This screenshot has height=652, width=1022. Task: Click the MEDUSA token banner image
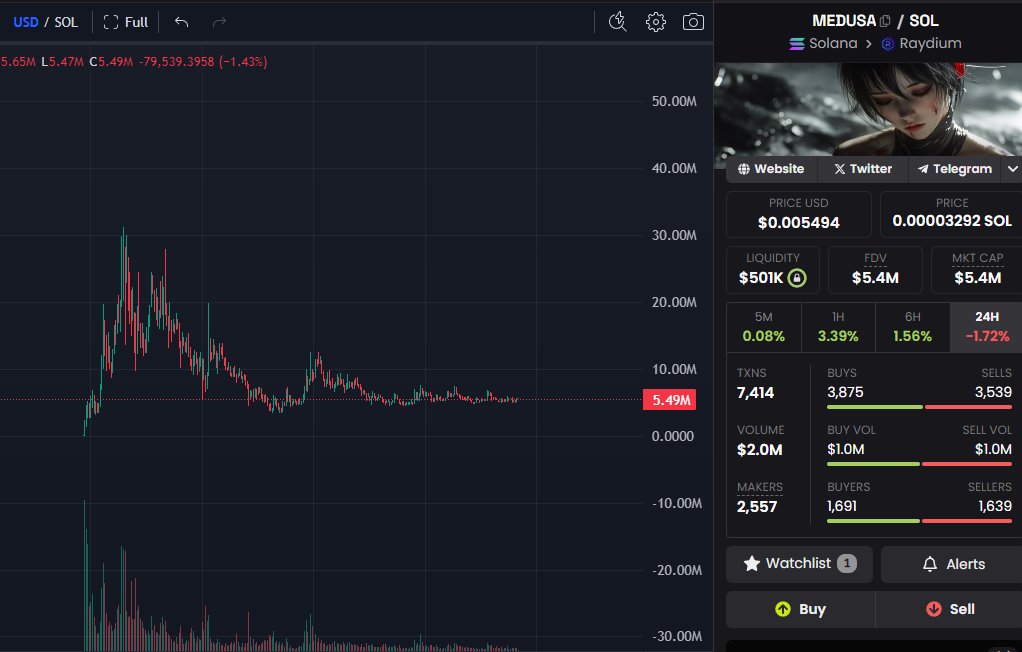coord(868,109)
